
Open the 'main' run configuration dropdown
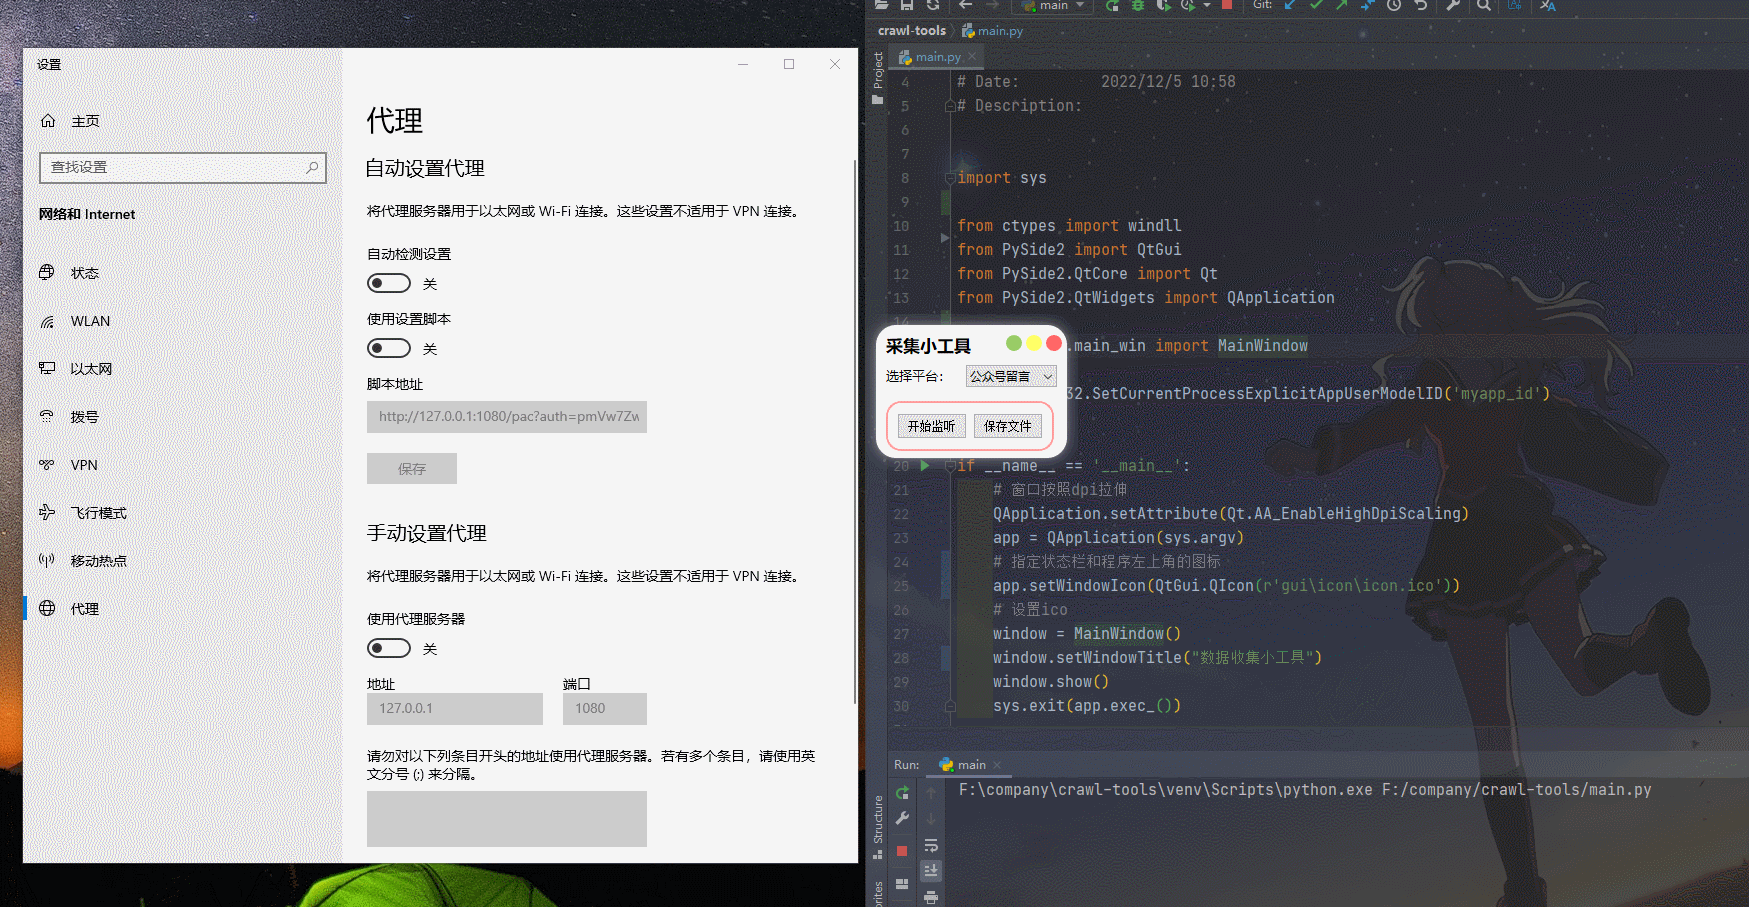pos(1053,5)
